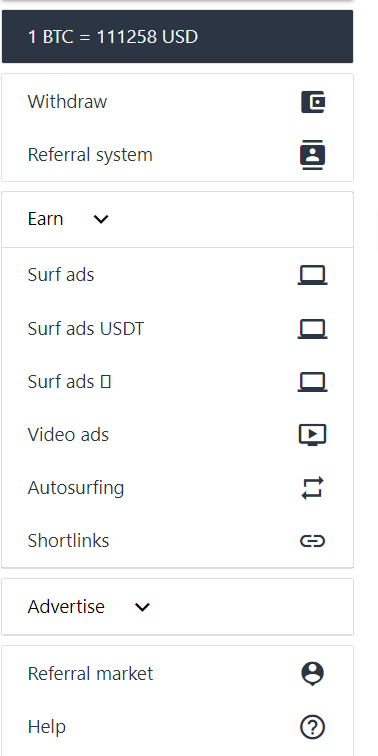Open the Withdraw menu entry
Screen dimensions: 378x756
coord(177,102)
